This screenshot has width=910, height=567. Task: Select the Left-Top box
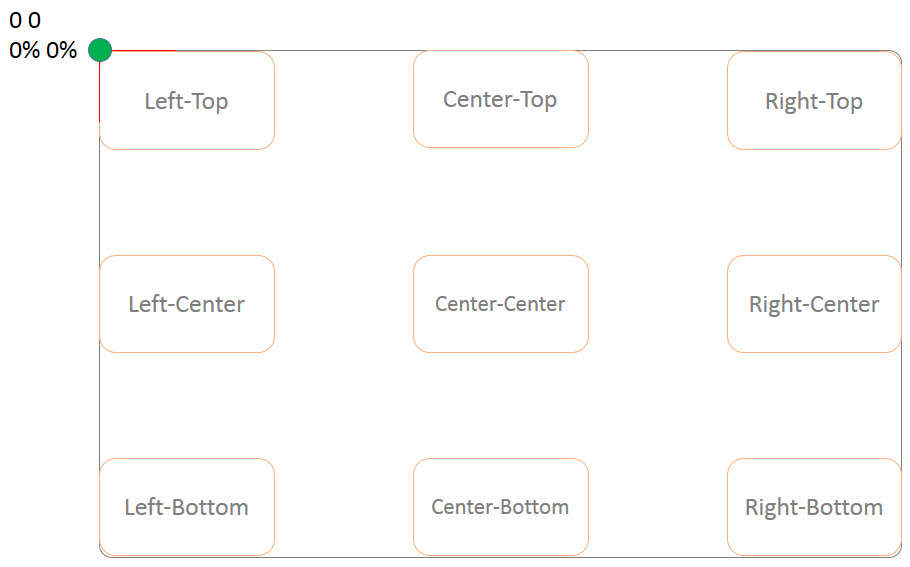pyautogui.click(x=187, y=100)
